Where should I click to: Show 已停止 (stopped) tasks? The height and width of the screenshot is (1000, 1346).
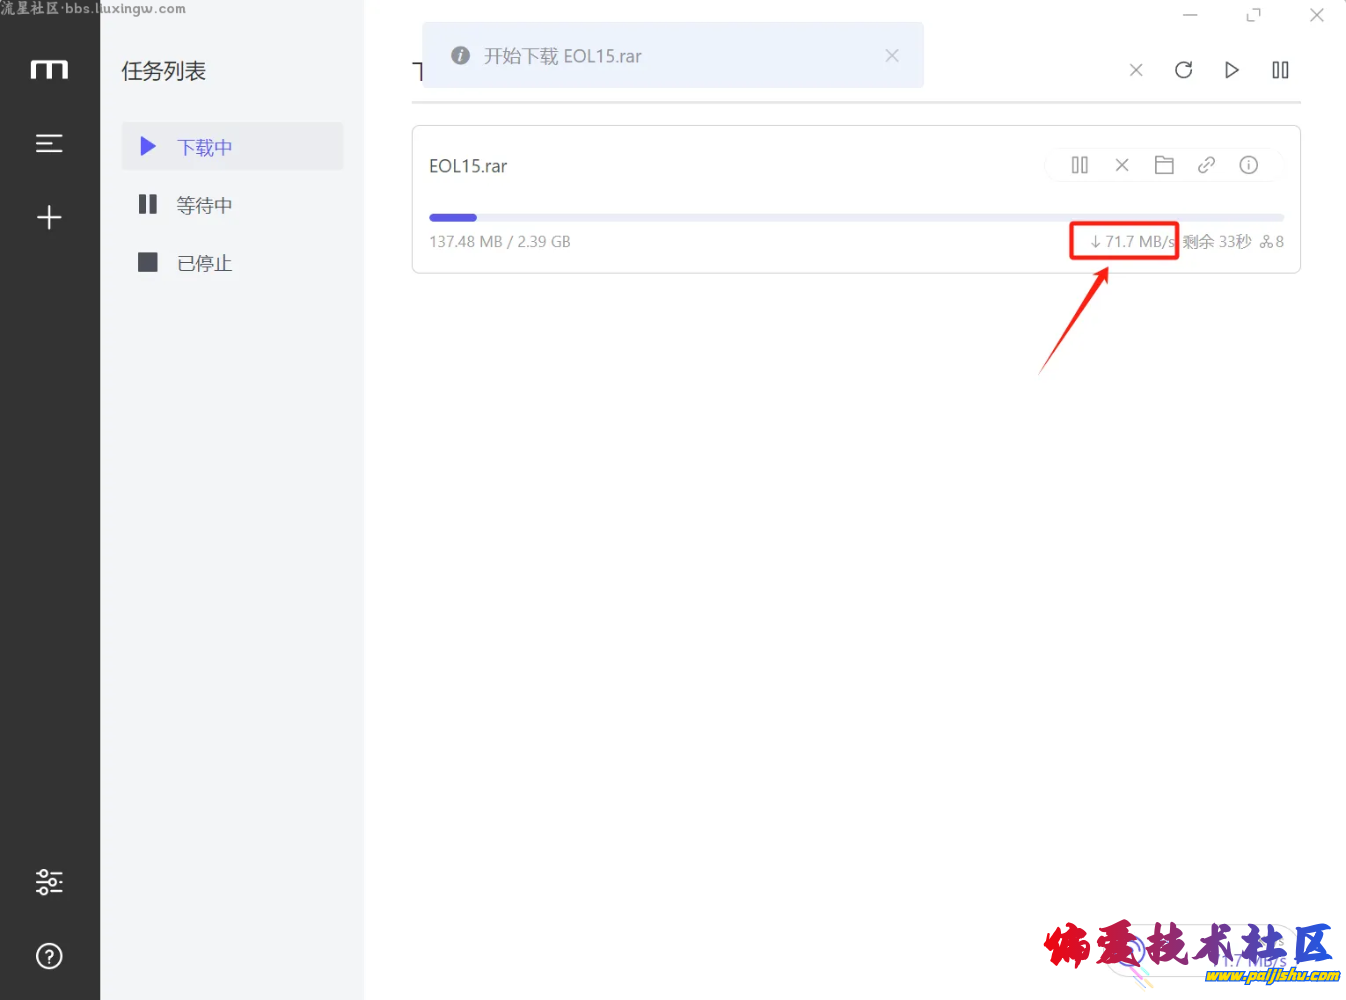click(x=204, y=263)
